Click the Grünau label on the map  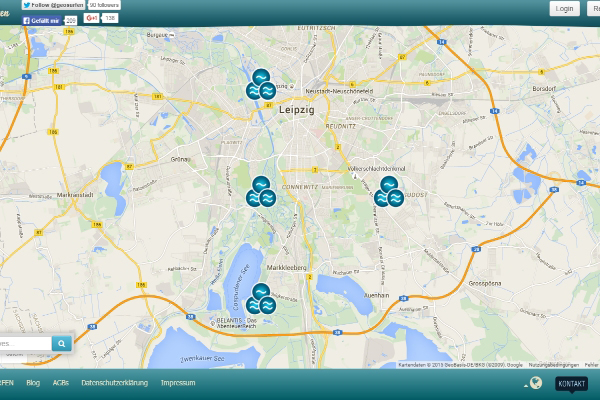(181, 159)
